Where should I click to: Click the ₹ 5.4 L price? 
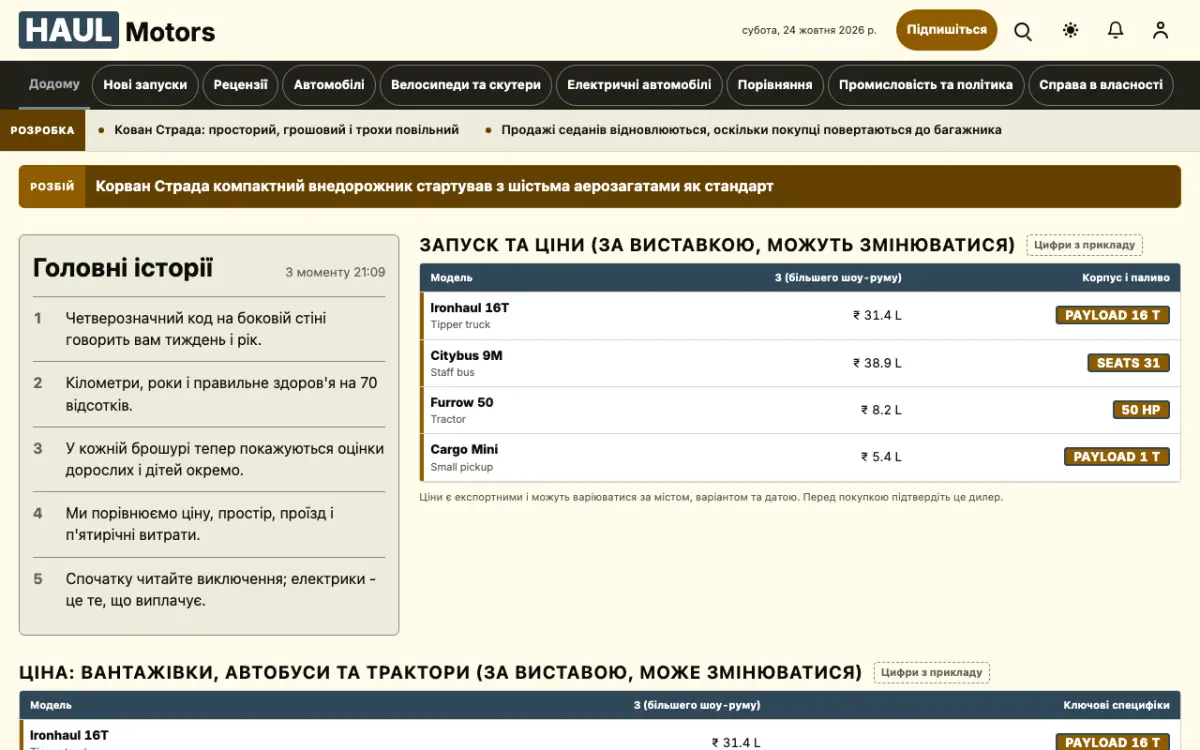coord(881,457)
